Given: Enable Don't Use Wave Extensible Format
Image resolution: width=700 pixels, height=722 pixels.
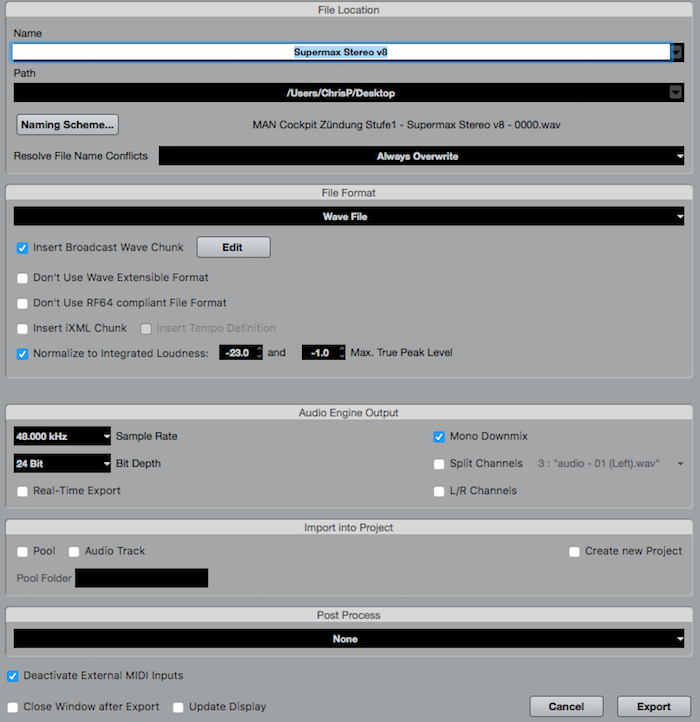Looking at the screenshot, I should 22,278.
